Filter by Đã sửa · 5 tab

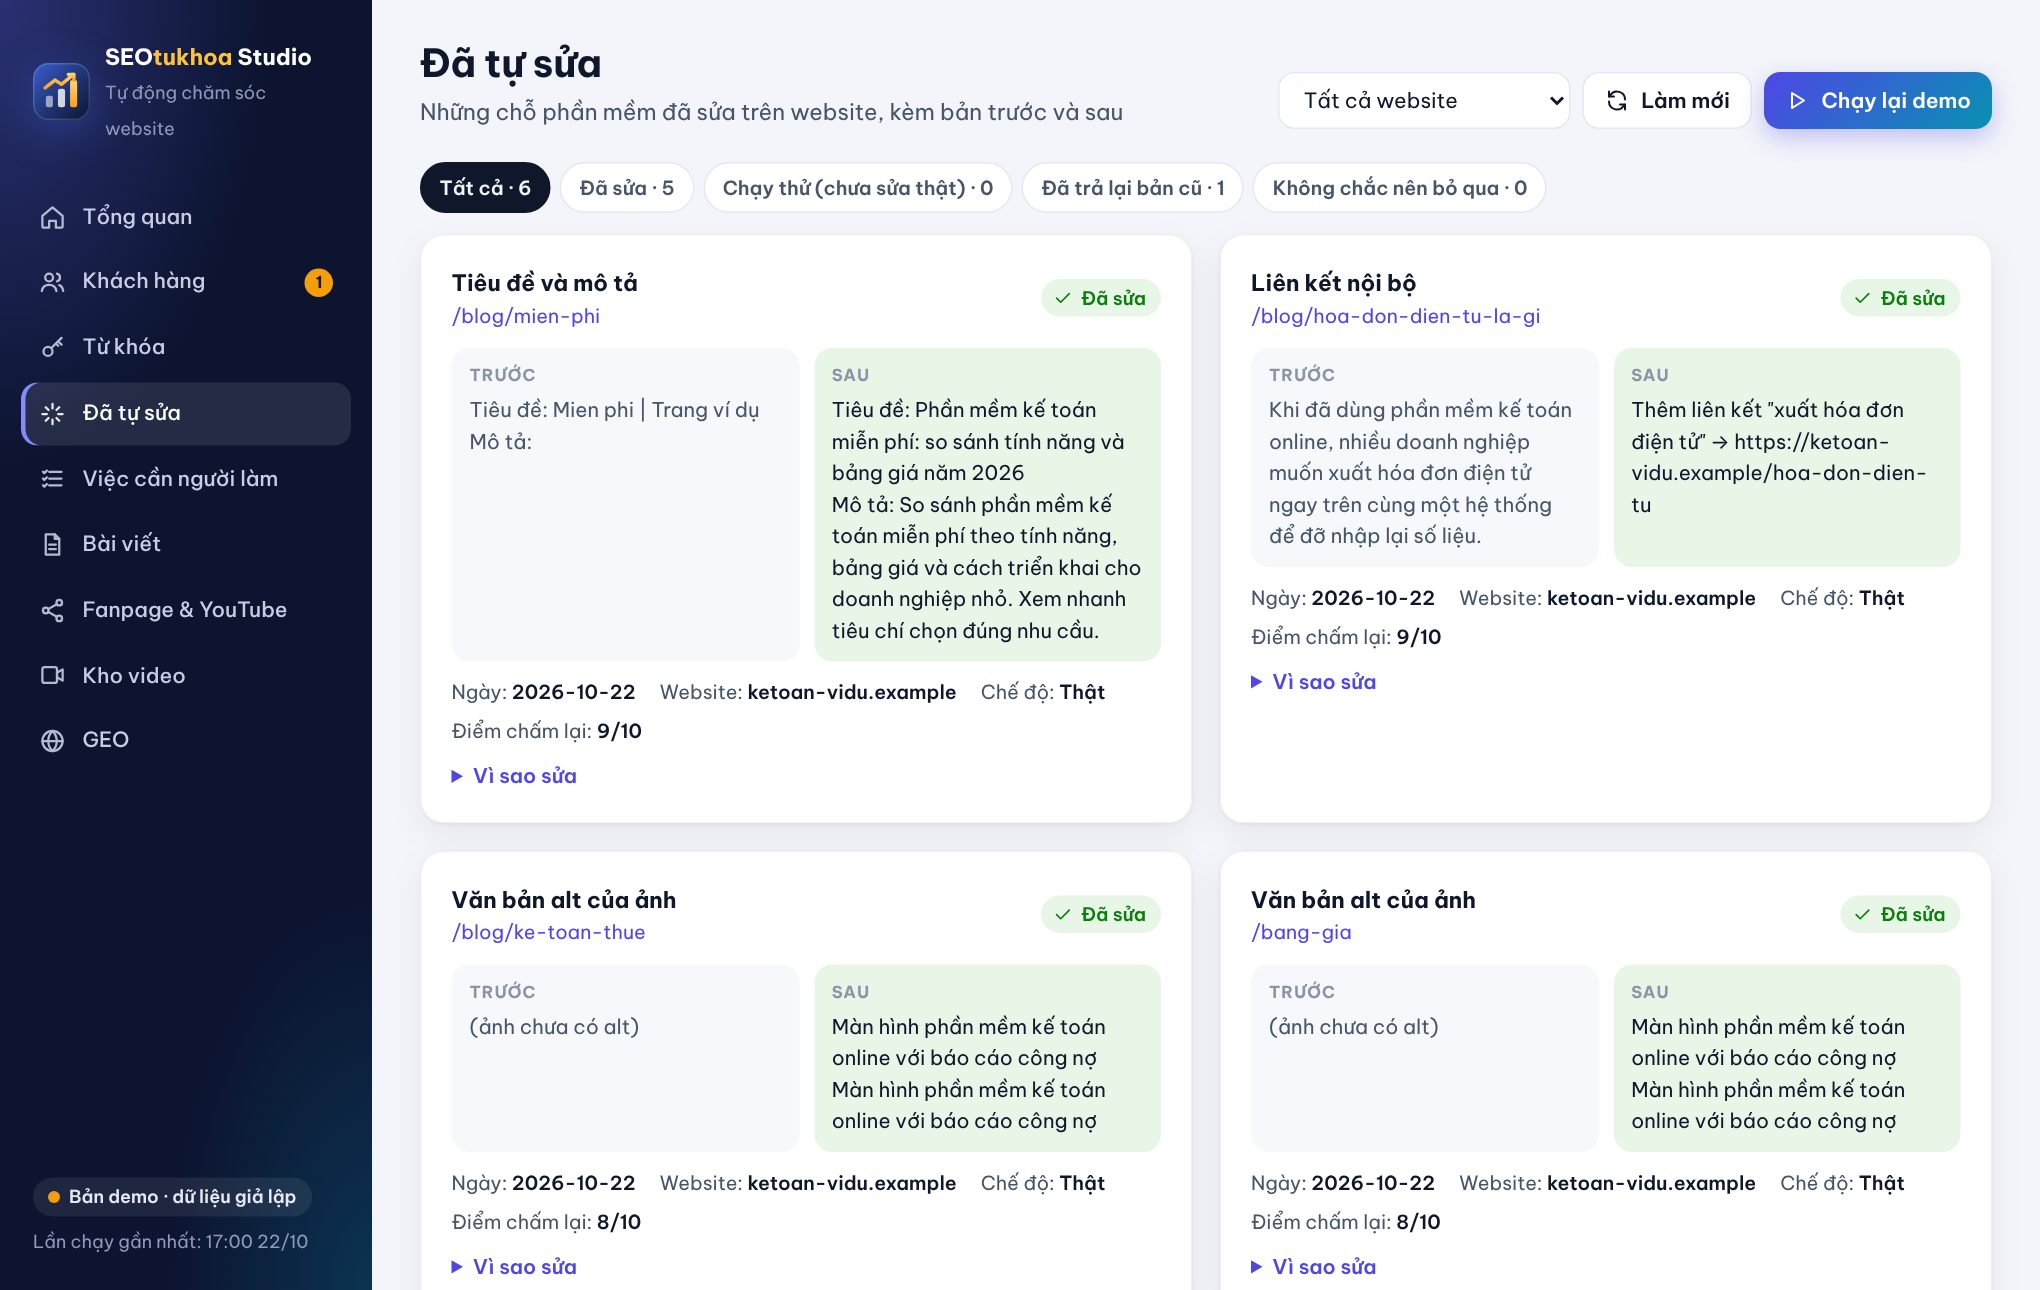(627, 188)
